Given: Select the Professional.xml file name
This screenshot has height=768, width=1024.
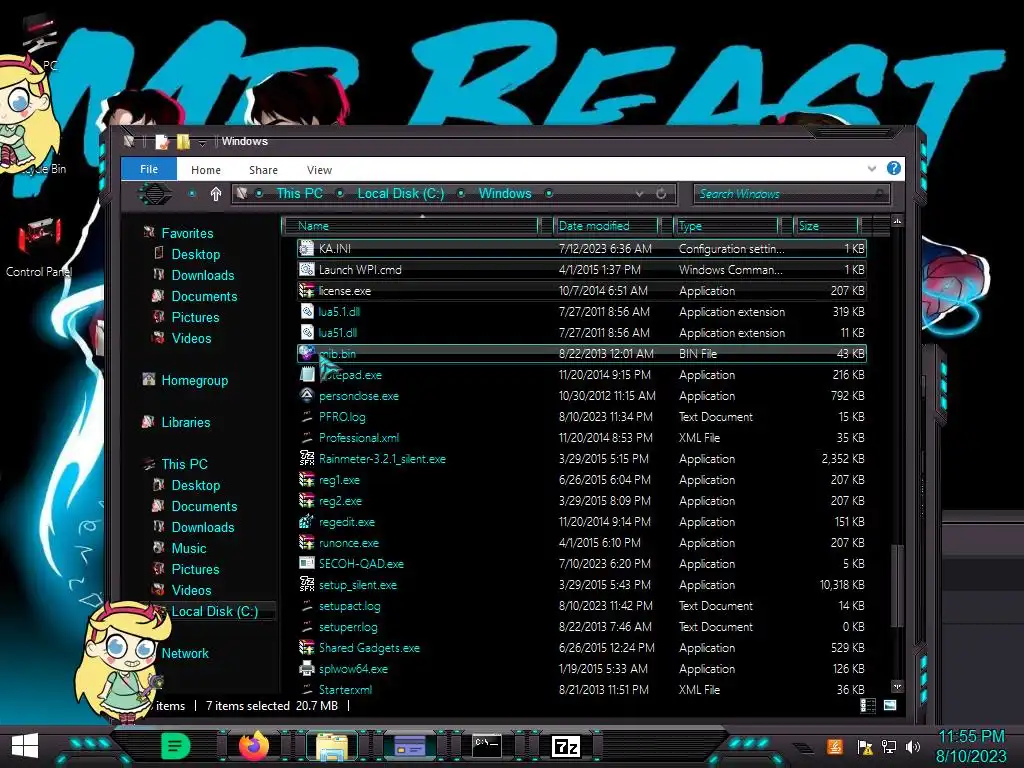Looking at the screenshot, I should [359, 438].
